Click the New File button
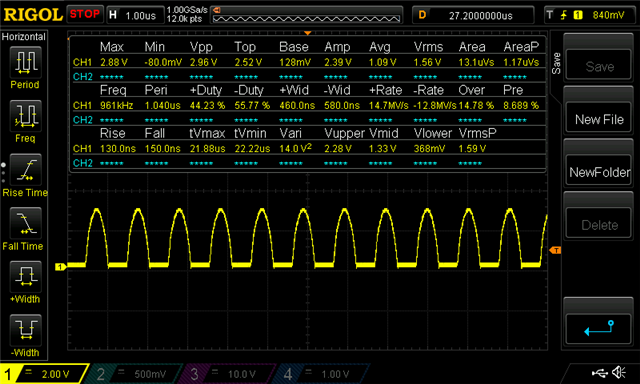 coord(599,120)
